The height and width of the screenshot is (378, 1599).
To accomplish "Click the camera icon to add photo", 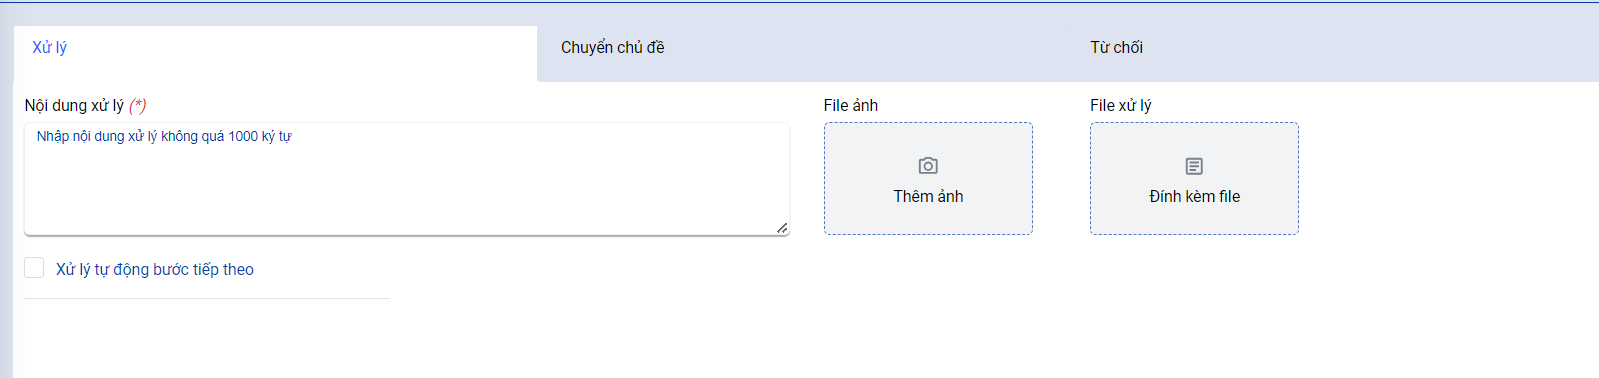I will 928,166.
